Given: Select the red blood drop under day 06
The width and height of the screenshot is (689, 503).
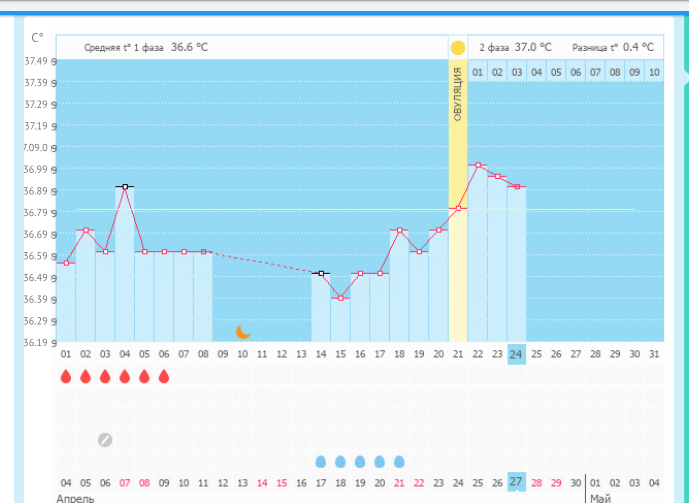Looking at the screenshot, I should pos(164,377).
